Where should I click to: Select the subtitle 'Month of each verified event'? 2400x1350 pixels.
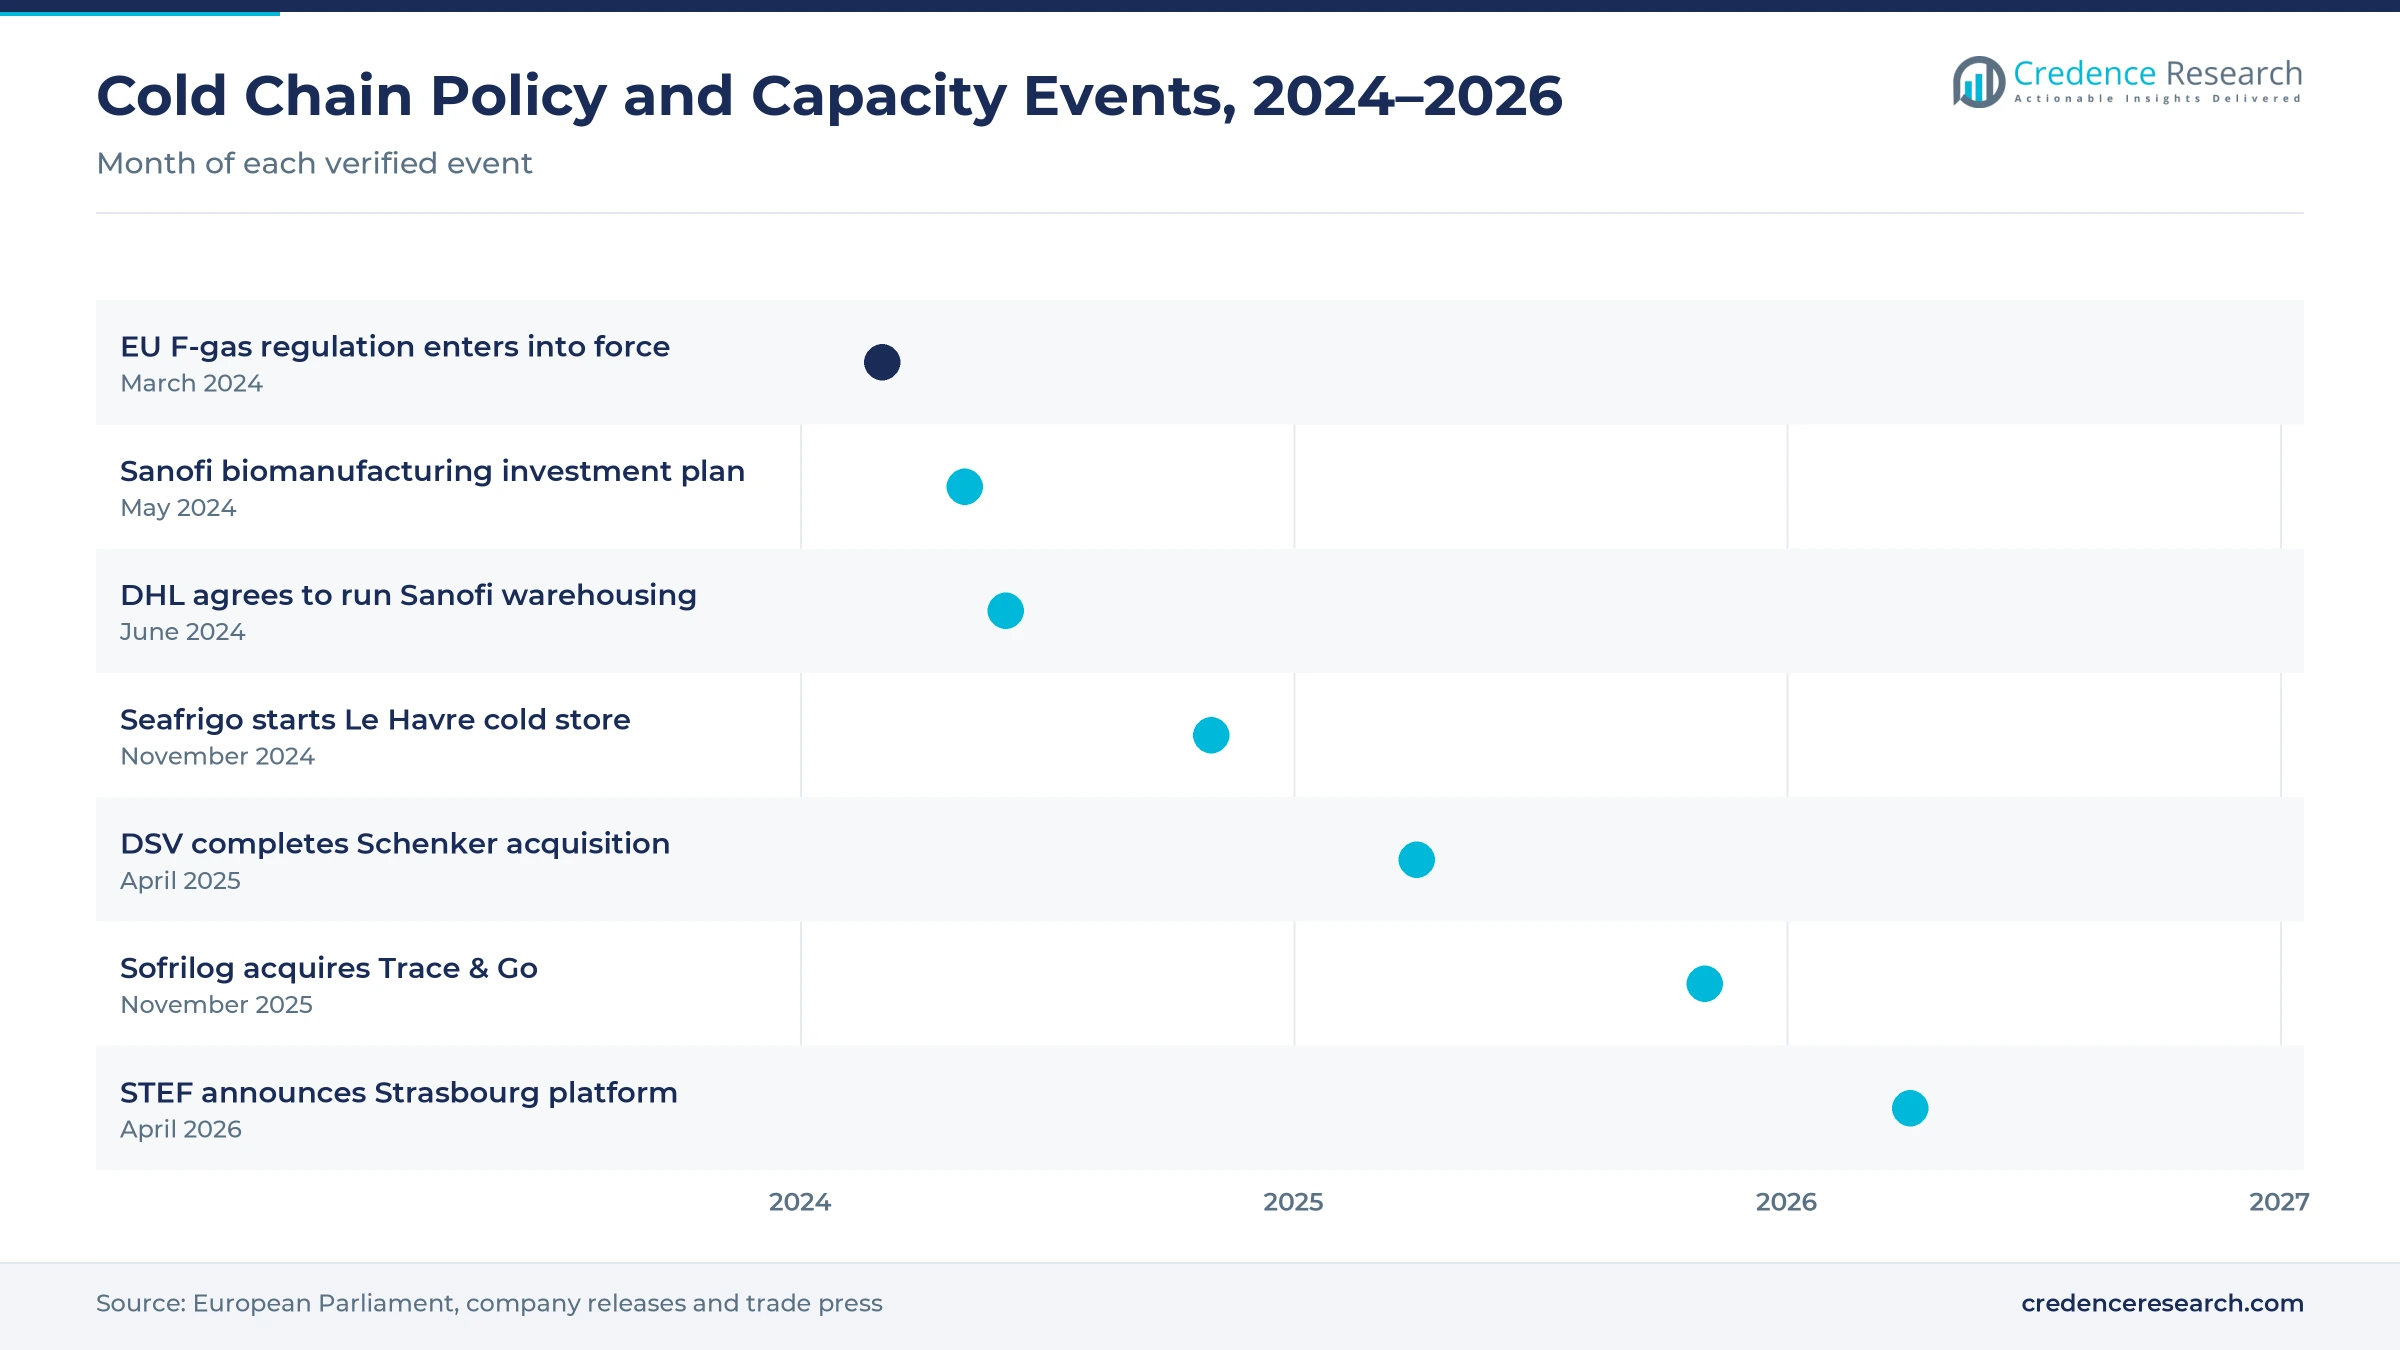[314, 163]
